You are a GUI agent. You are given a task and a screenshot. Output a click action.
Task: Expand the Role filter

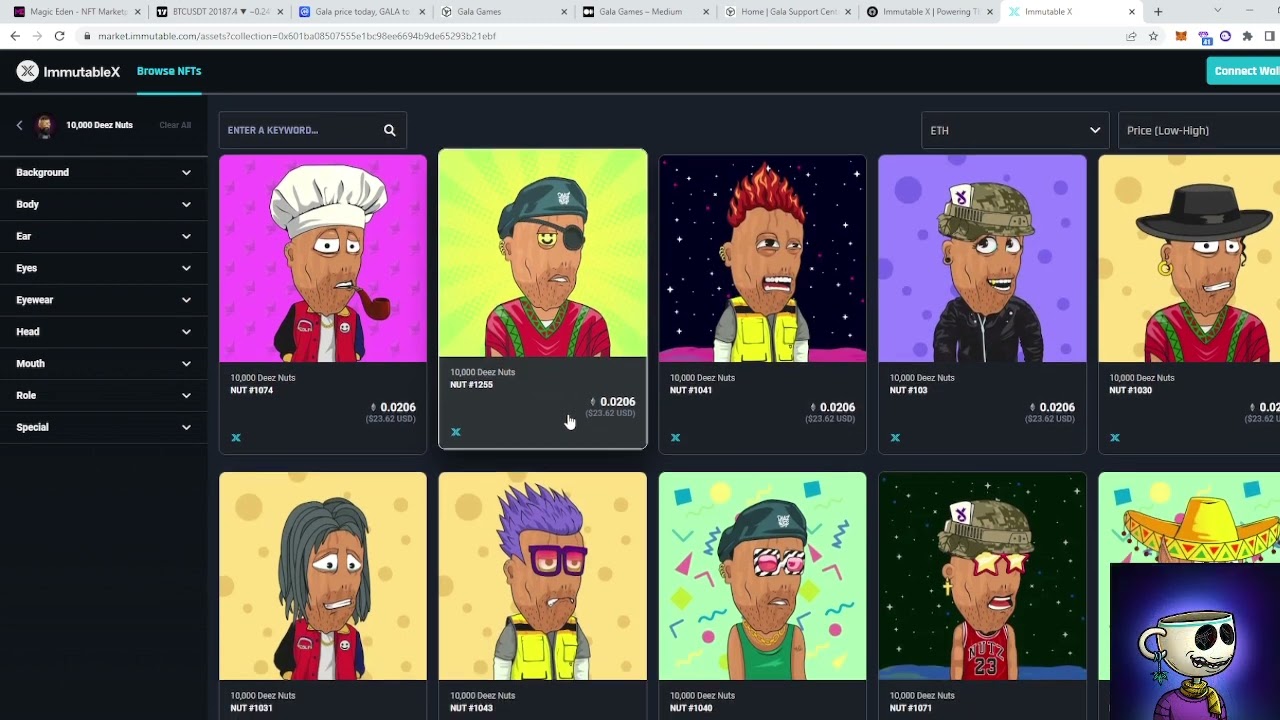[103, 395]
